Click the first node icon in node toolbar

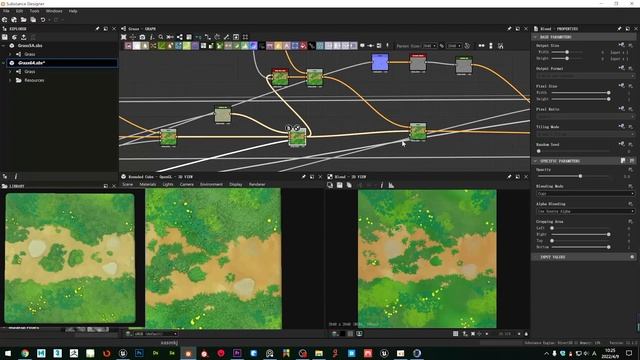click(x=128, y=46)
